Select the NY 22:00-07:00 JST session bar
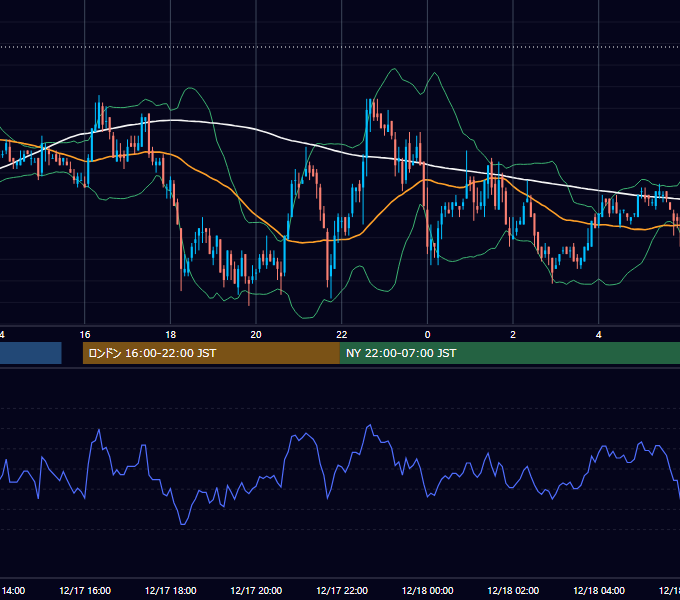Image resolution: width=680 pixels, height=600 pixels. point(510,353)
